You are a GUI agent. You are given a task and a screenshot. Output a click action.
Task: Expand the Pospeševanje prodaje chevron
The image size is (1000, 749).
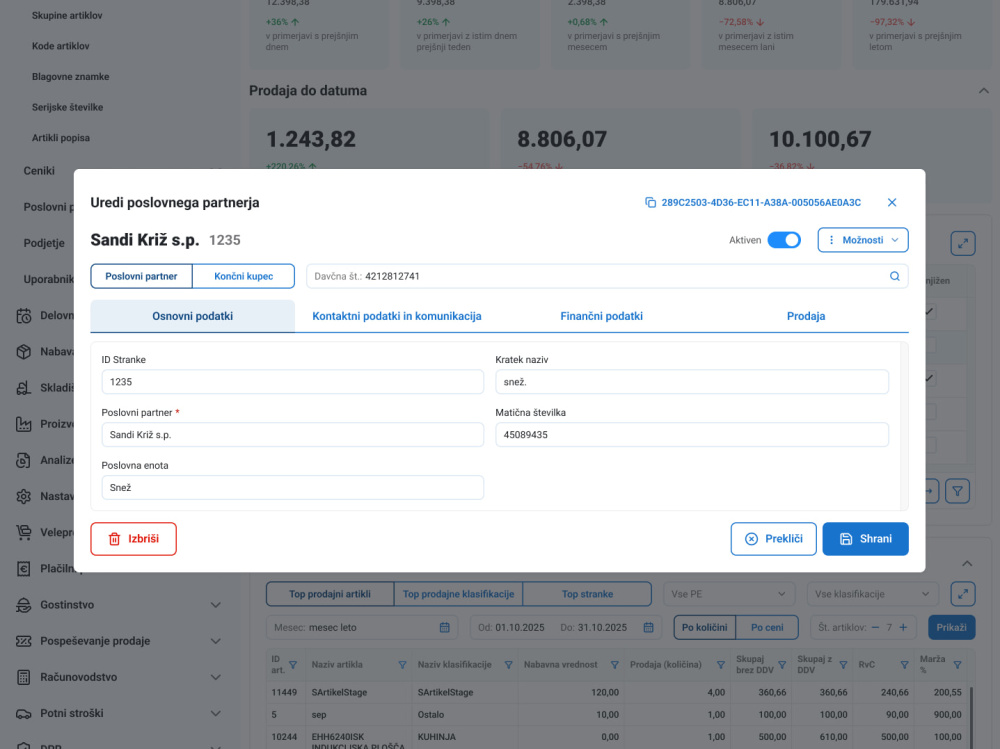coord(216,641)
